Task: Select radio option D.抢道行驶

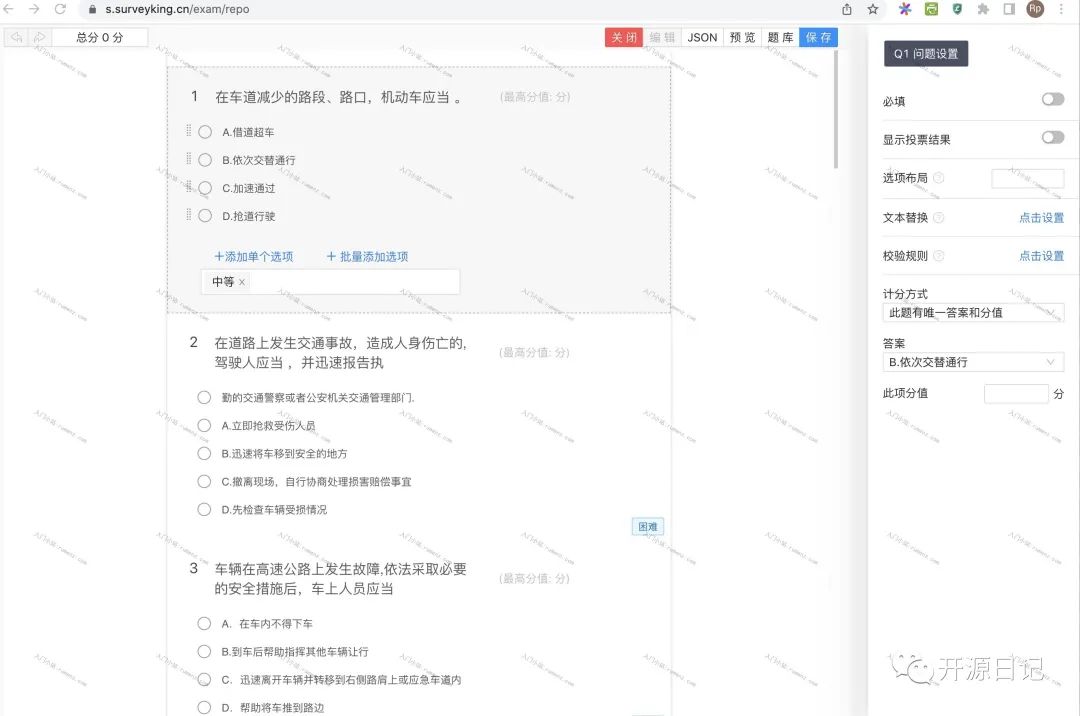Action: pyautogui.click(x=205, y=215)
